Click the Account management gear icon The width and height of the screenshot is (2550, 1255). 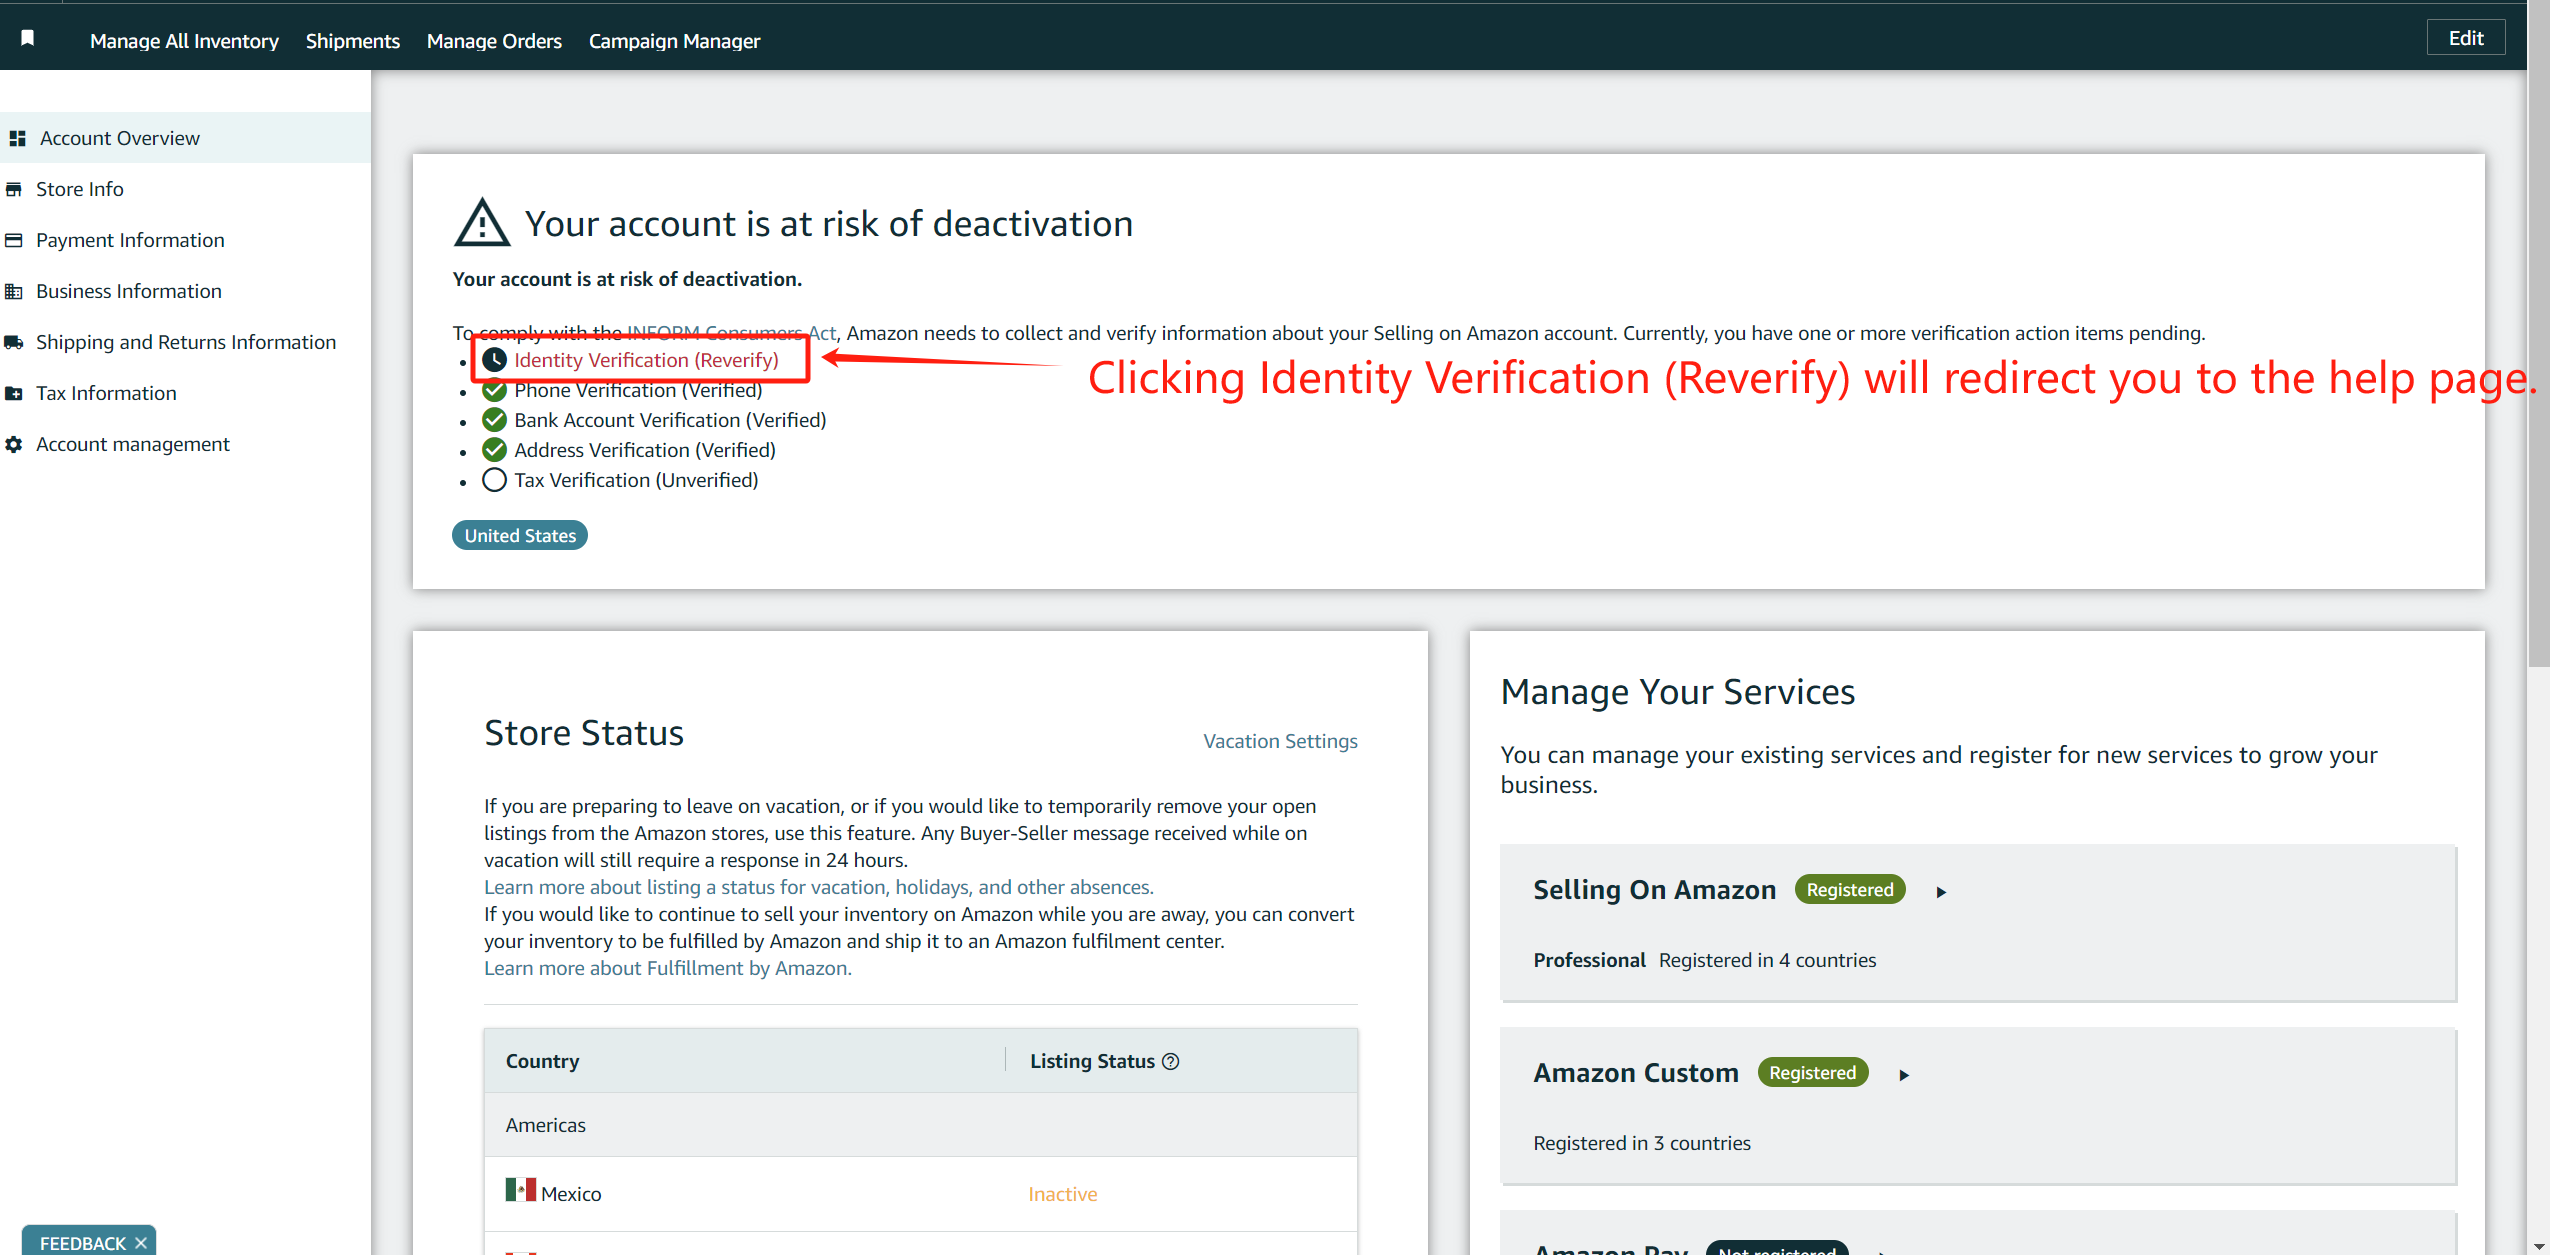(14, 444)
